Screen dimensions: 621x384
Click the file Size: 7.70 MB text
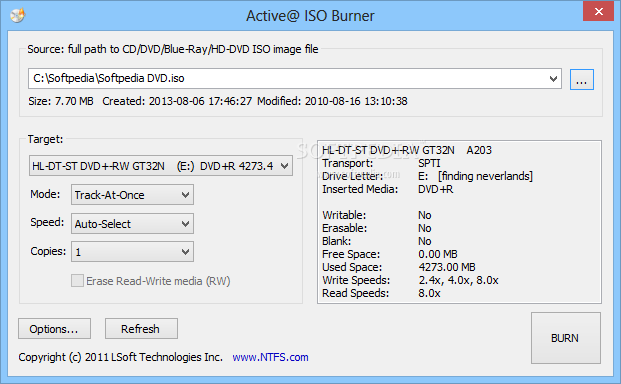[61, 101]
